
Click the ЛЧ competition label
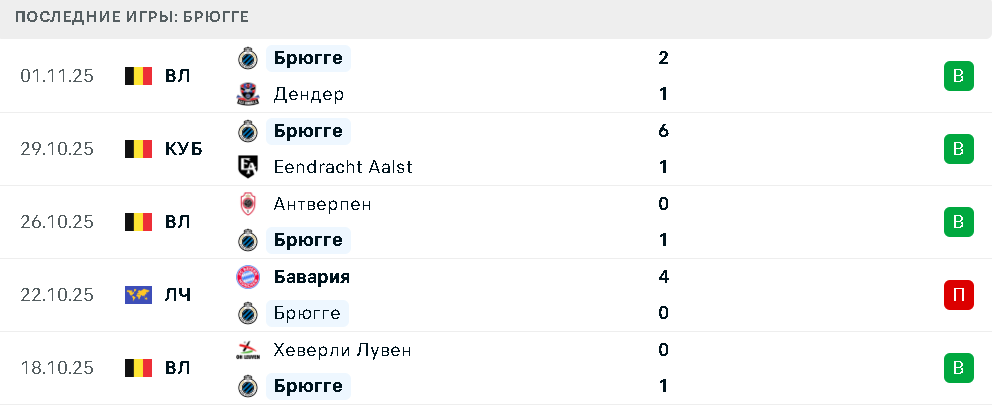click(178, 295)
